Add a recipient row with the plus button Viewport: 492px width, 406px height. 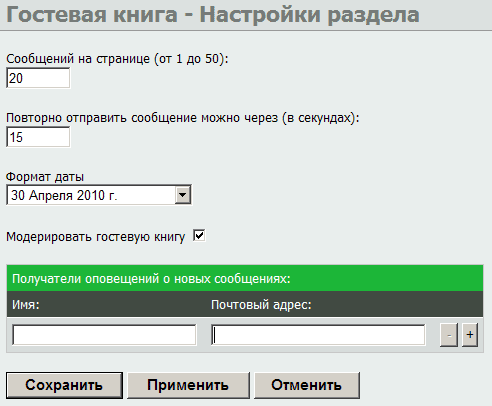click(x=470, y=335)
